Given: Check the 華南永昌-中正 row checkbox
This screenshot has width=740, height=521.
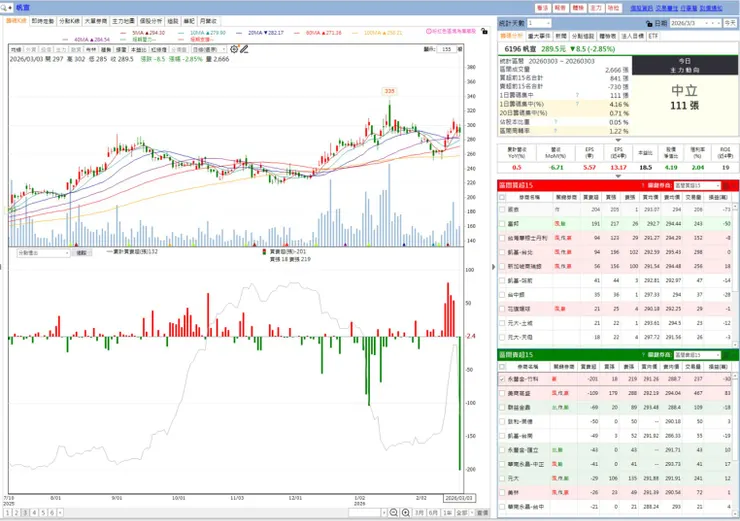Looking at the screenshot, I should [x=502, y=464].
